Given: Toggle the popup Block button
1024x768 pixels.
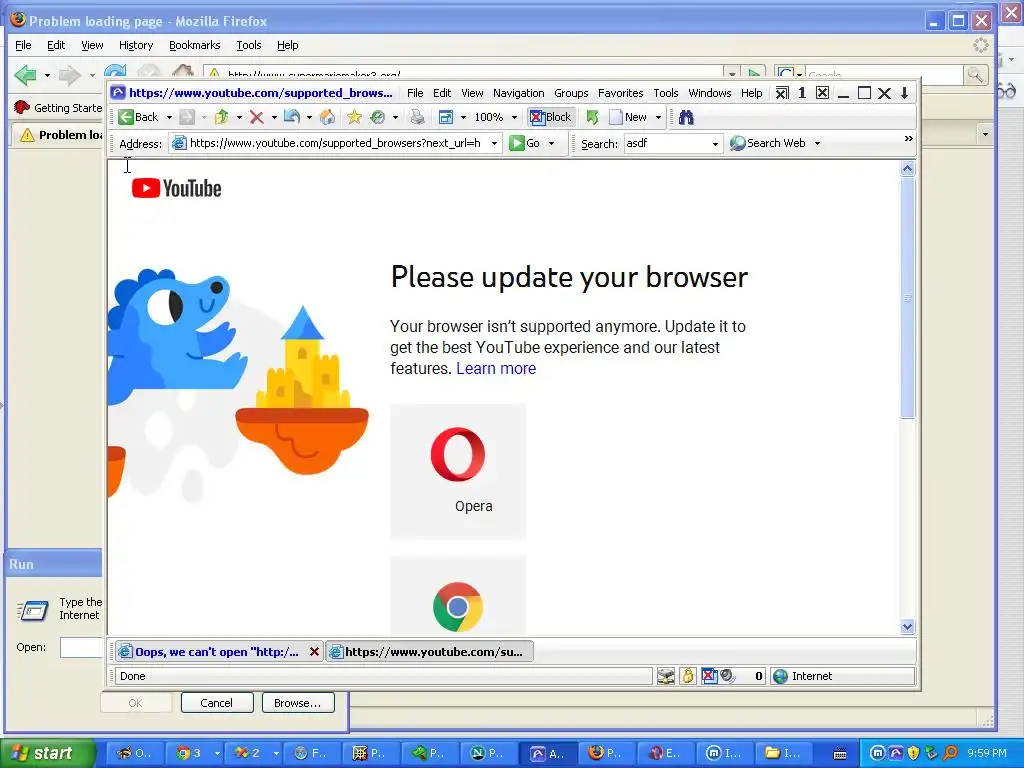Looking at the screenshot, I should [551, 117].
